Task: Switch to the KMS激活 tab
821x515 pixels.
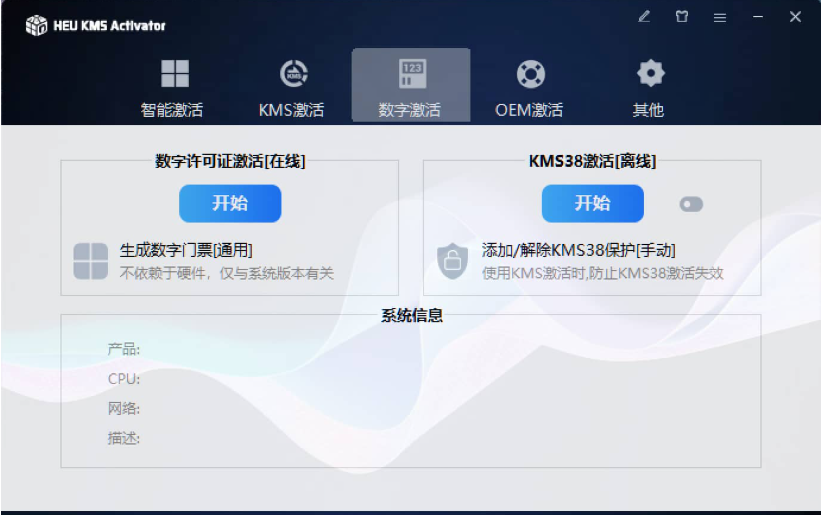Action: (x=292, y=110)
